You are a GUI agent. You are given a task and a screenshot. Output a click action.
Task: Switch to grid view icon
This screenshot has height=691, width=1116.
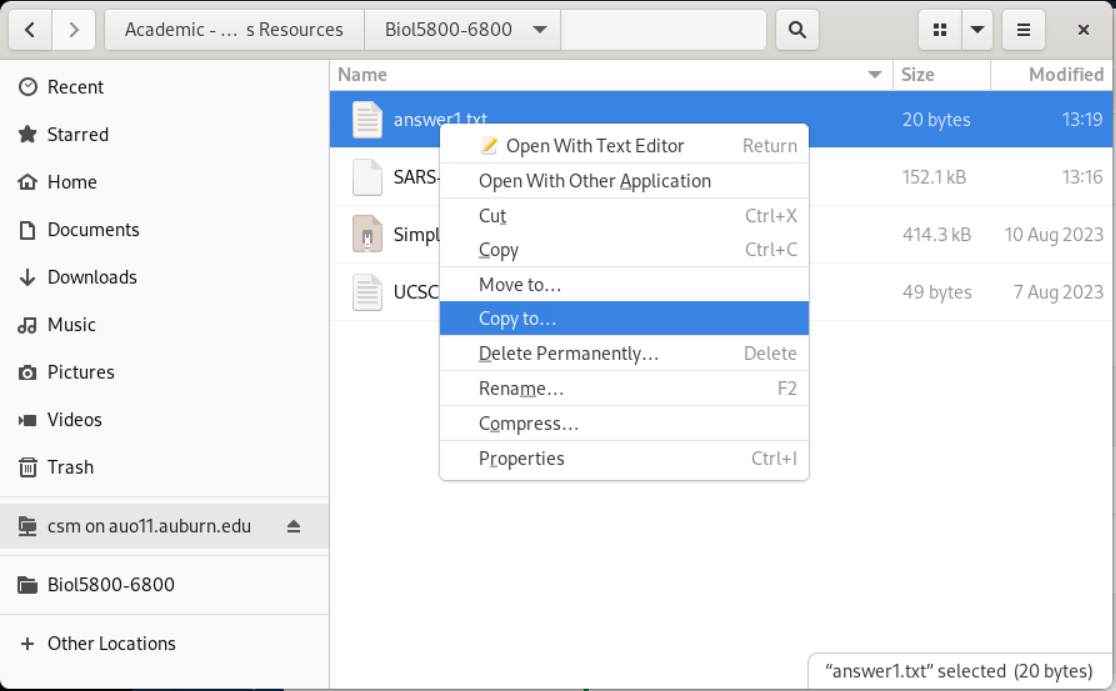tap(940, 30)
